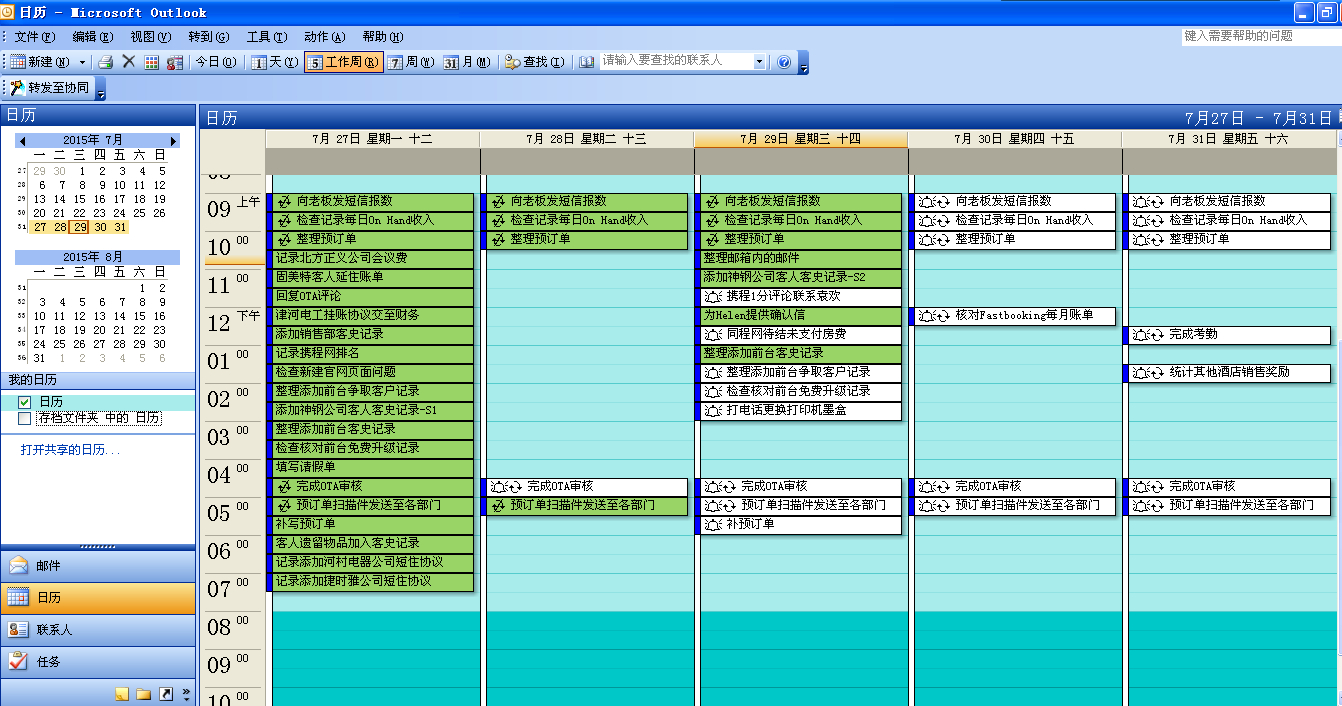
Task: Select August 15 in the mini calendar
Action: tap(140, 316)
